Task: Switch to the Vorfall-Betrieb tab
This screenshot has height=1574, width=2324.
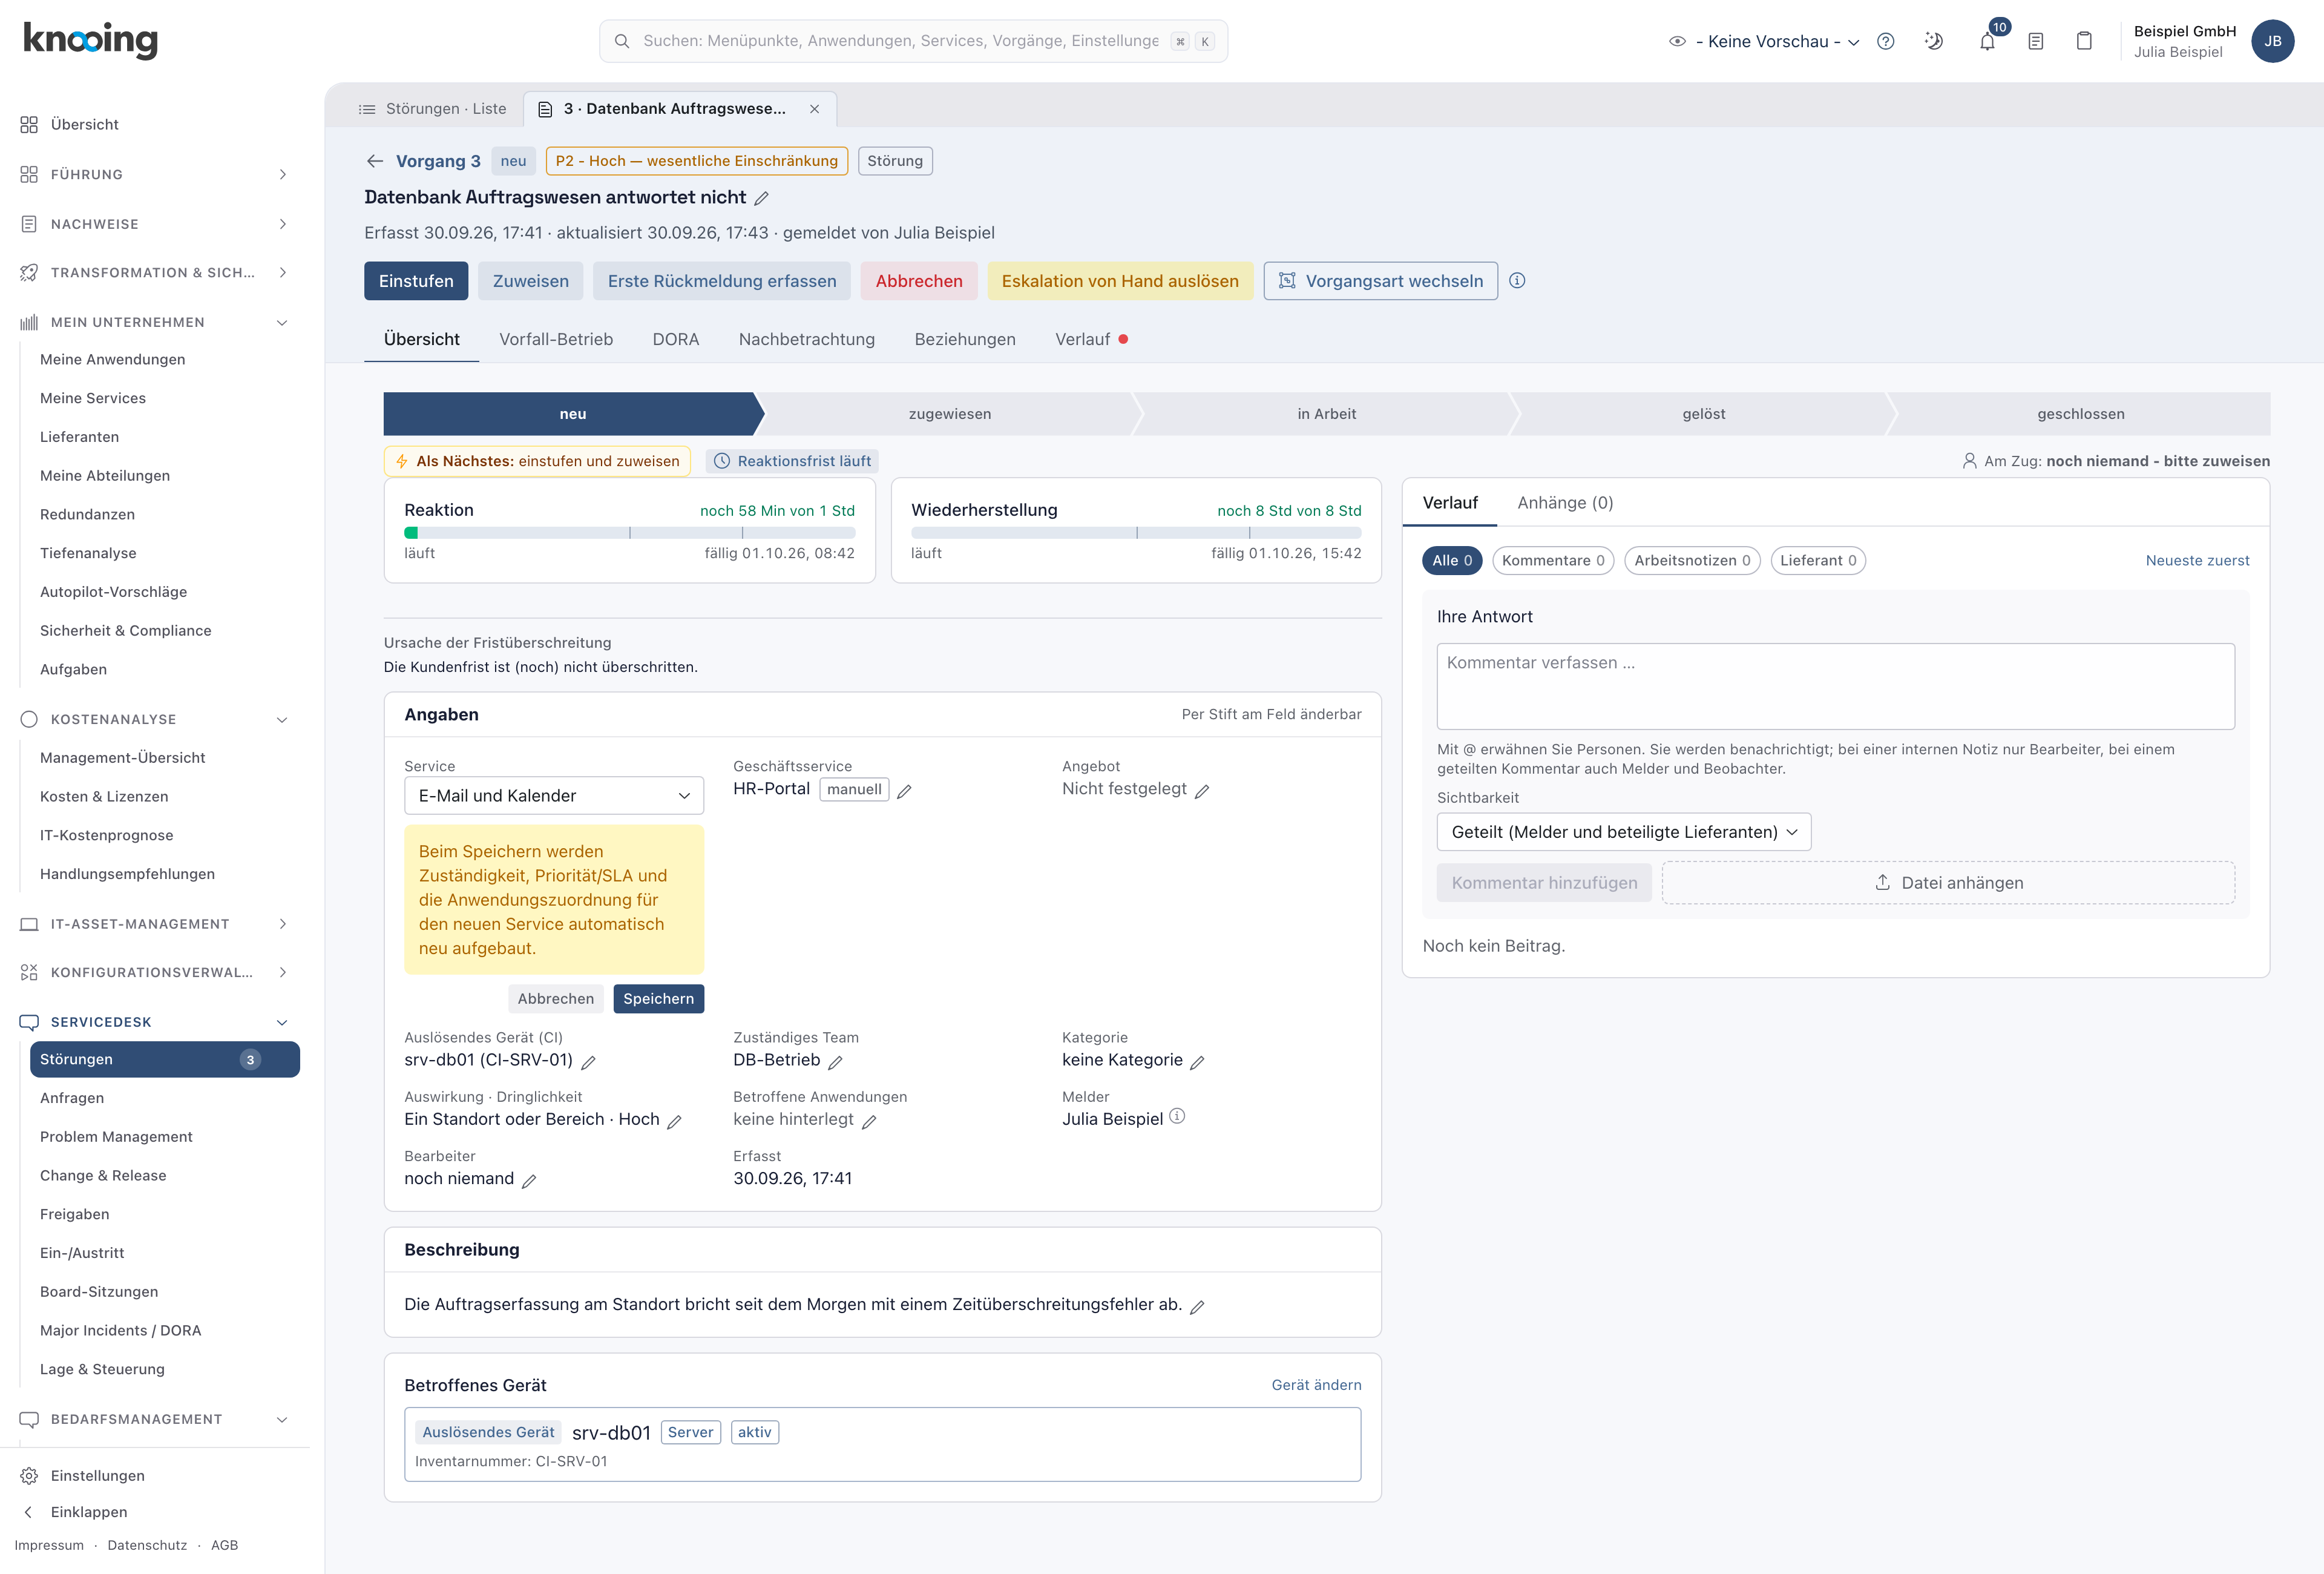Action: click(x=556, y=340)
